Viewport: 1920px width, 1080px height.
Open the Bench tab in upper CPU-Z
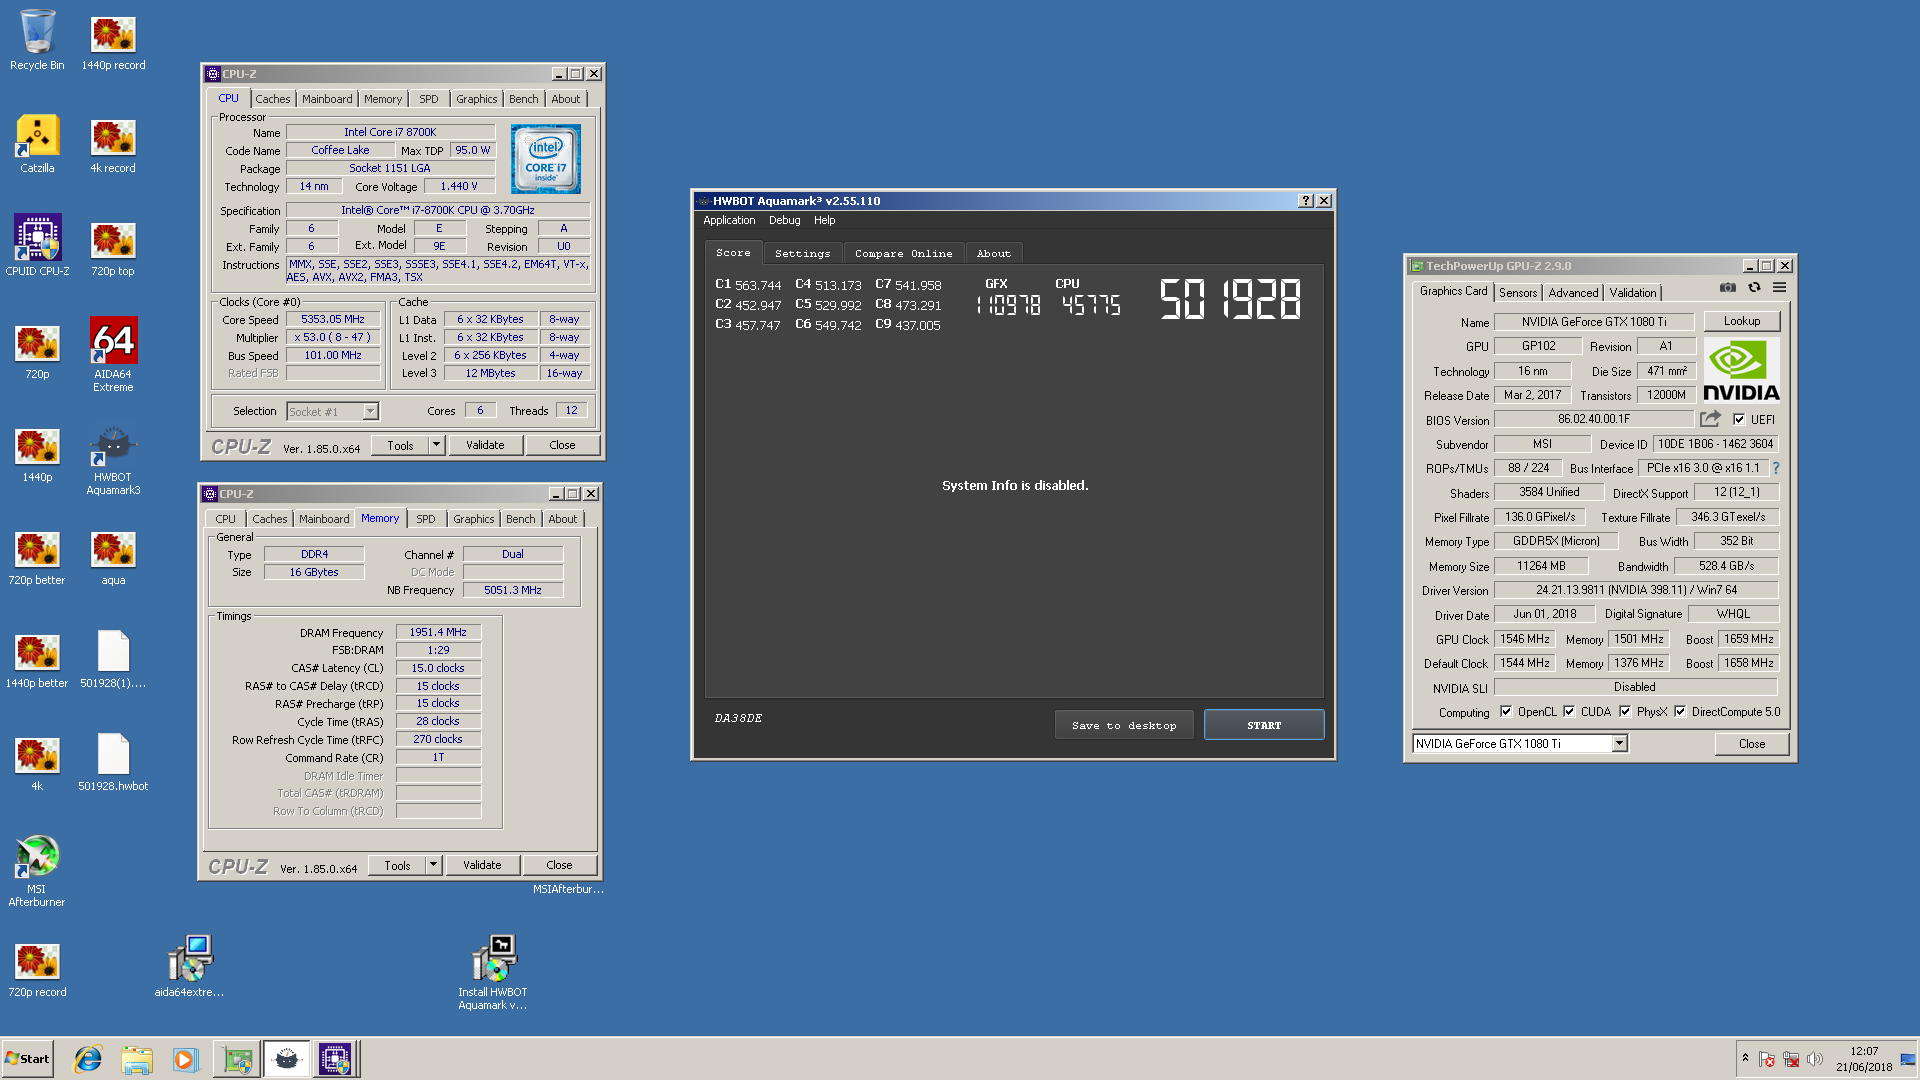523,99
